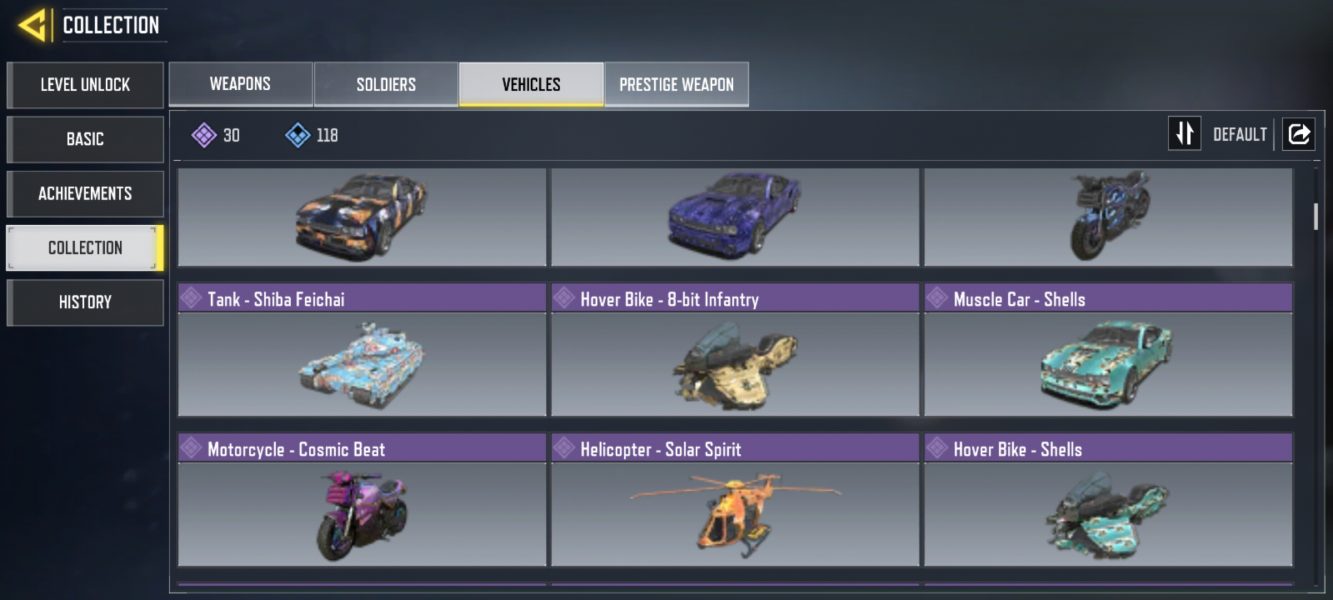Click the purple epic currency diamond icon

click(204, 135)
